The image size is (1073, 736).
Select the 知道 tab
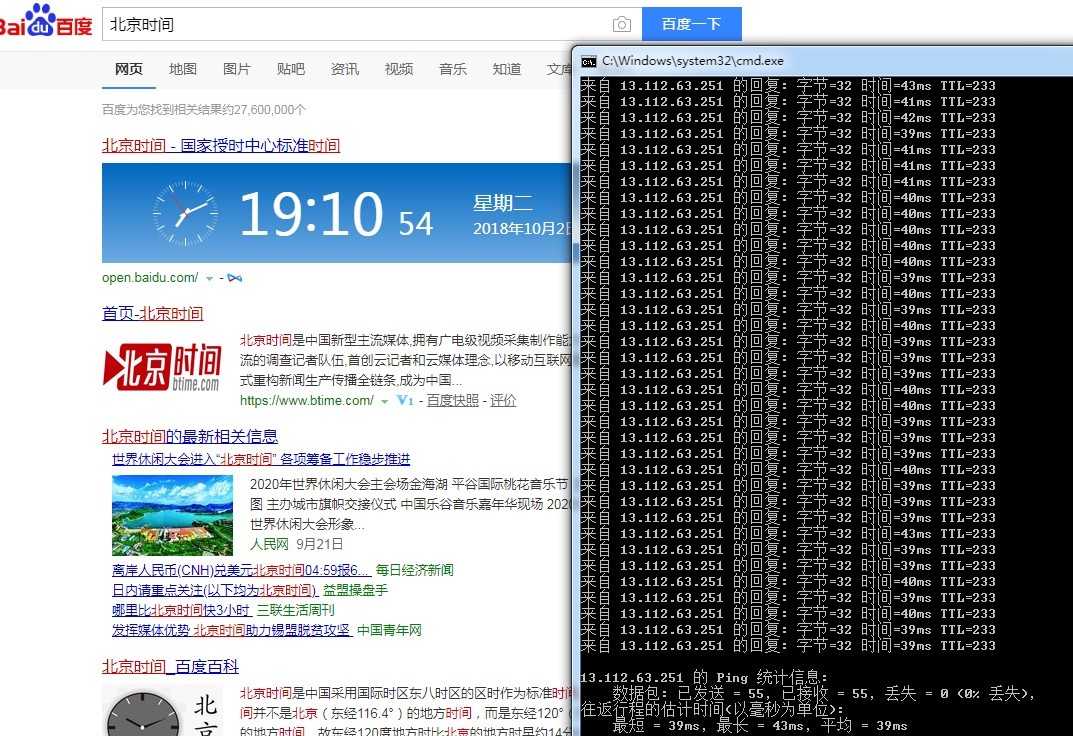(507, 69)
